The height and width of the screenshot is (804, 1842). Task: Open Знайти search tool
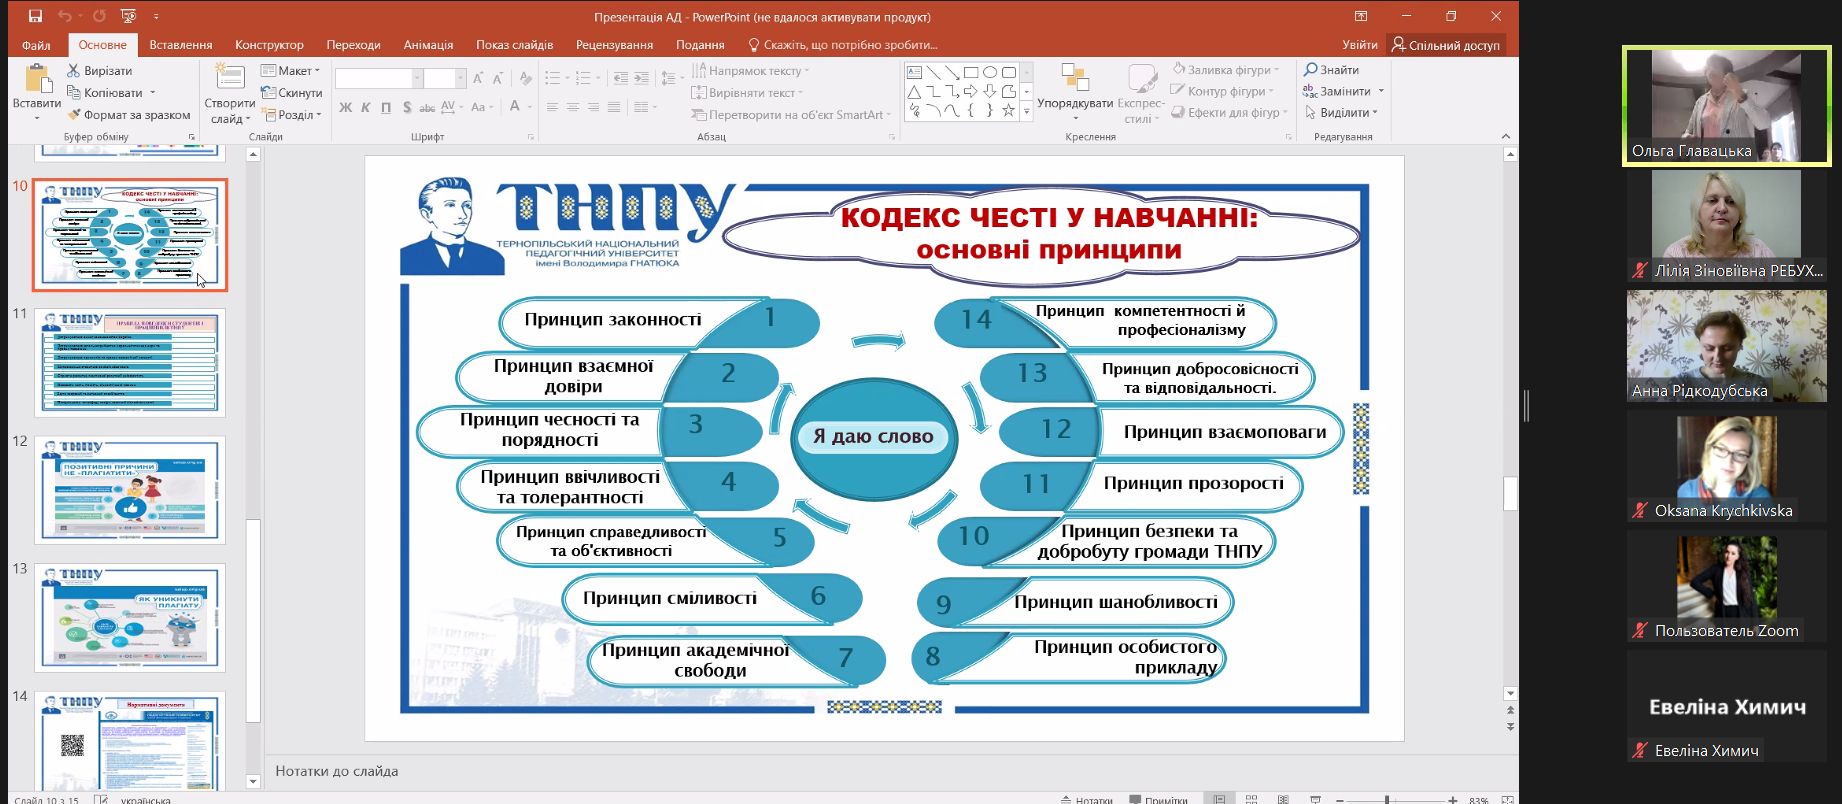point(1332,70)
